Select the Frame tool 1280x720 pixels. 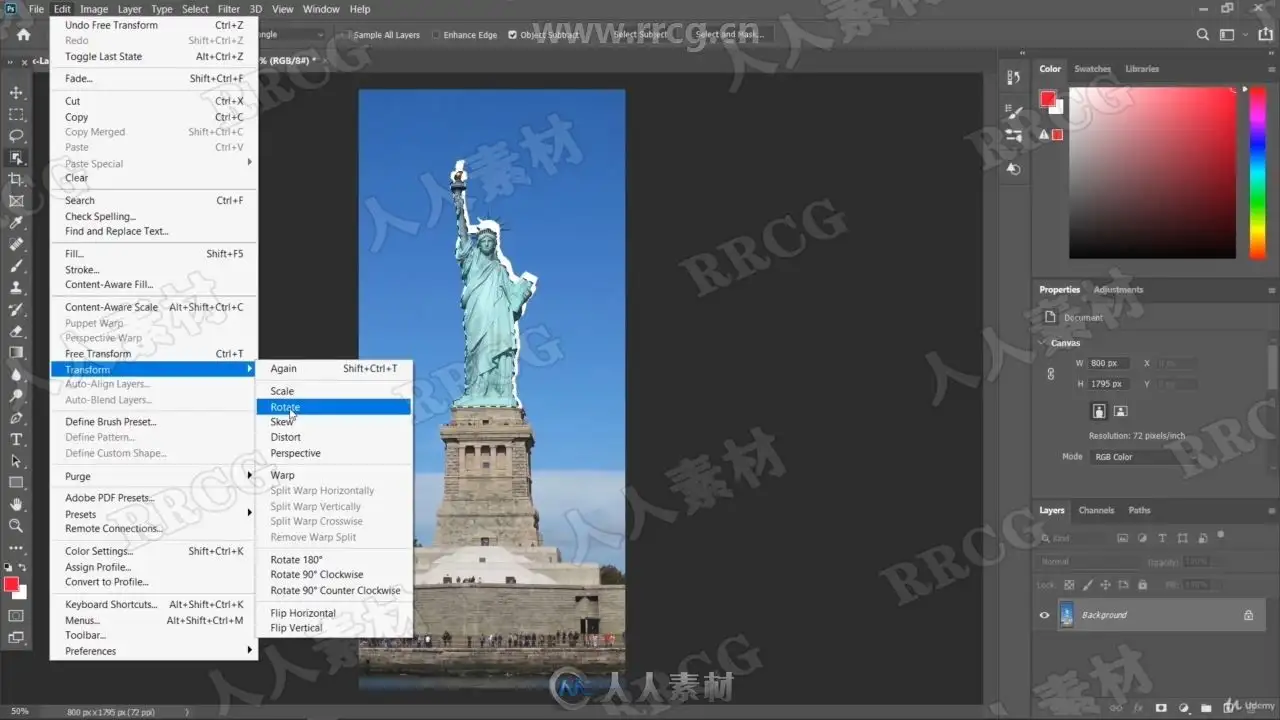point(16,201)
